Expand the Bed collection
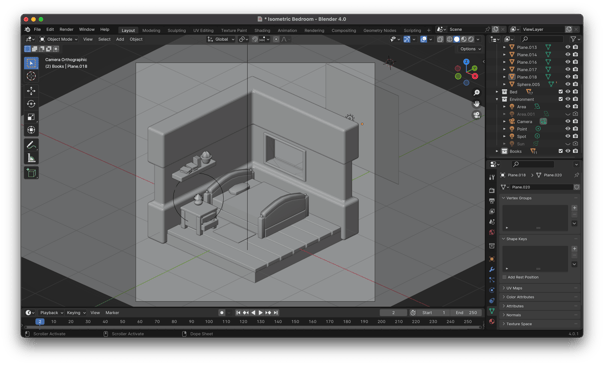604x365 pixels. click(x=497, y=92)
